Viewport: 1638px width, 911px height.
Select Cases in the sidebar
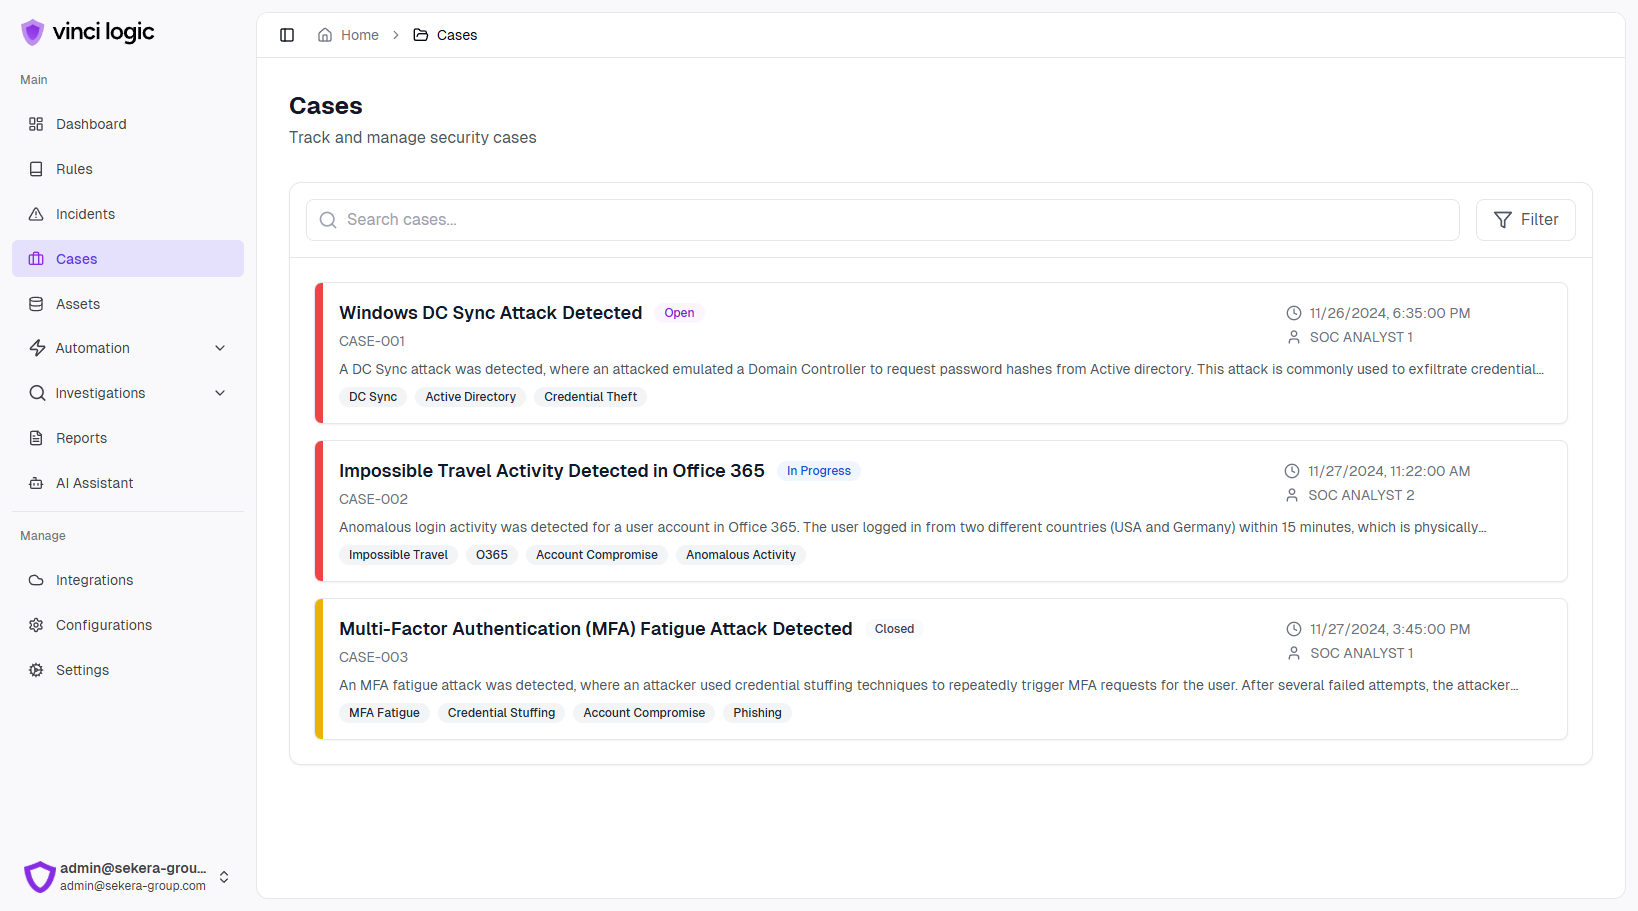[x=76, y=259]
